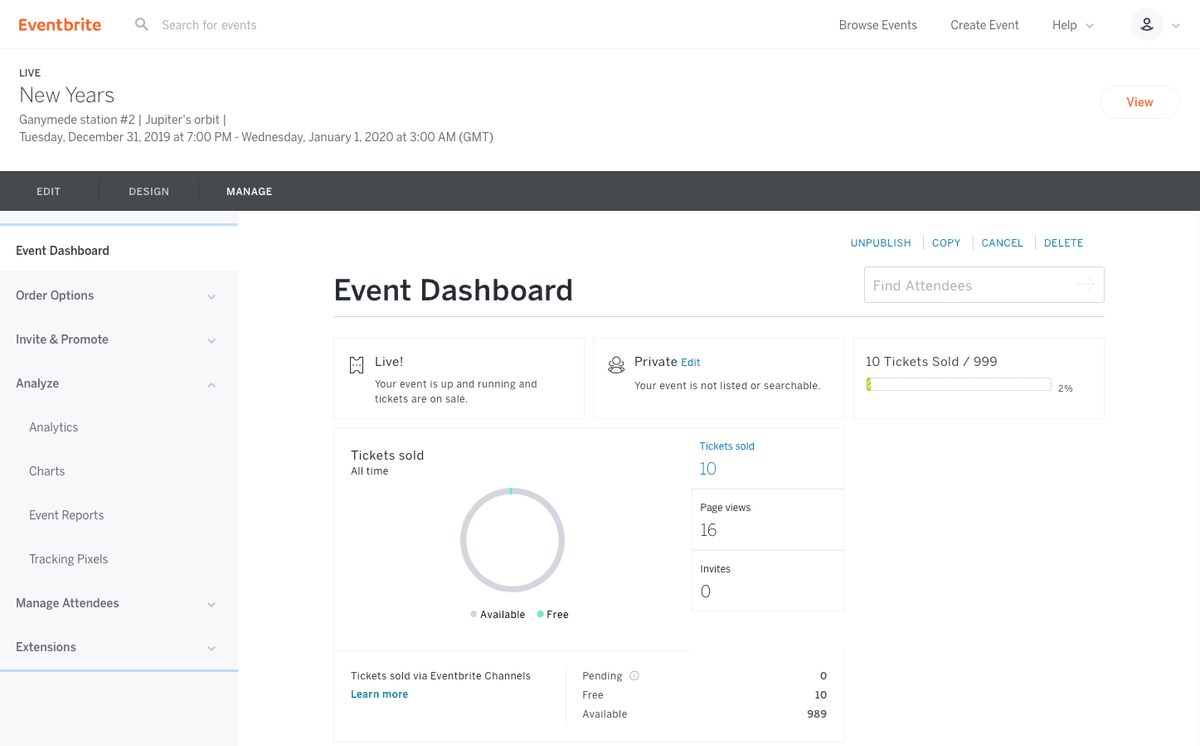This screenshot has width=1200, height=746.
Task: Switch to the EDIT tab
Action: [x=49, y=191]
